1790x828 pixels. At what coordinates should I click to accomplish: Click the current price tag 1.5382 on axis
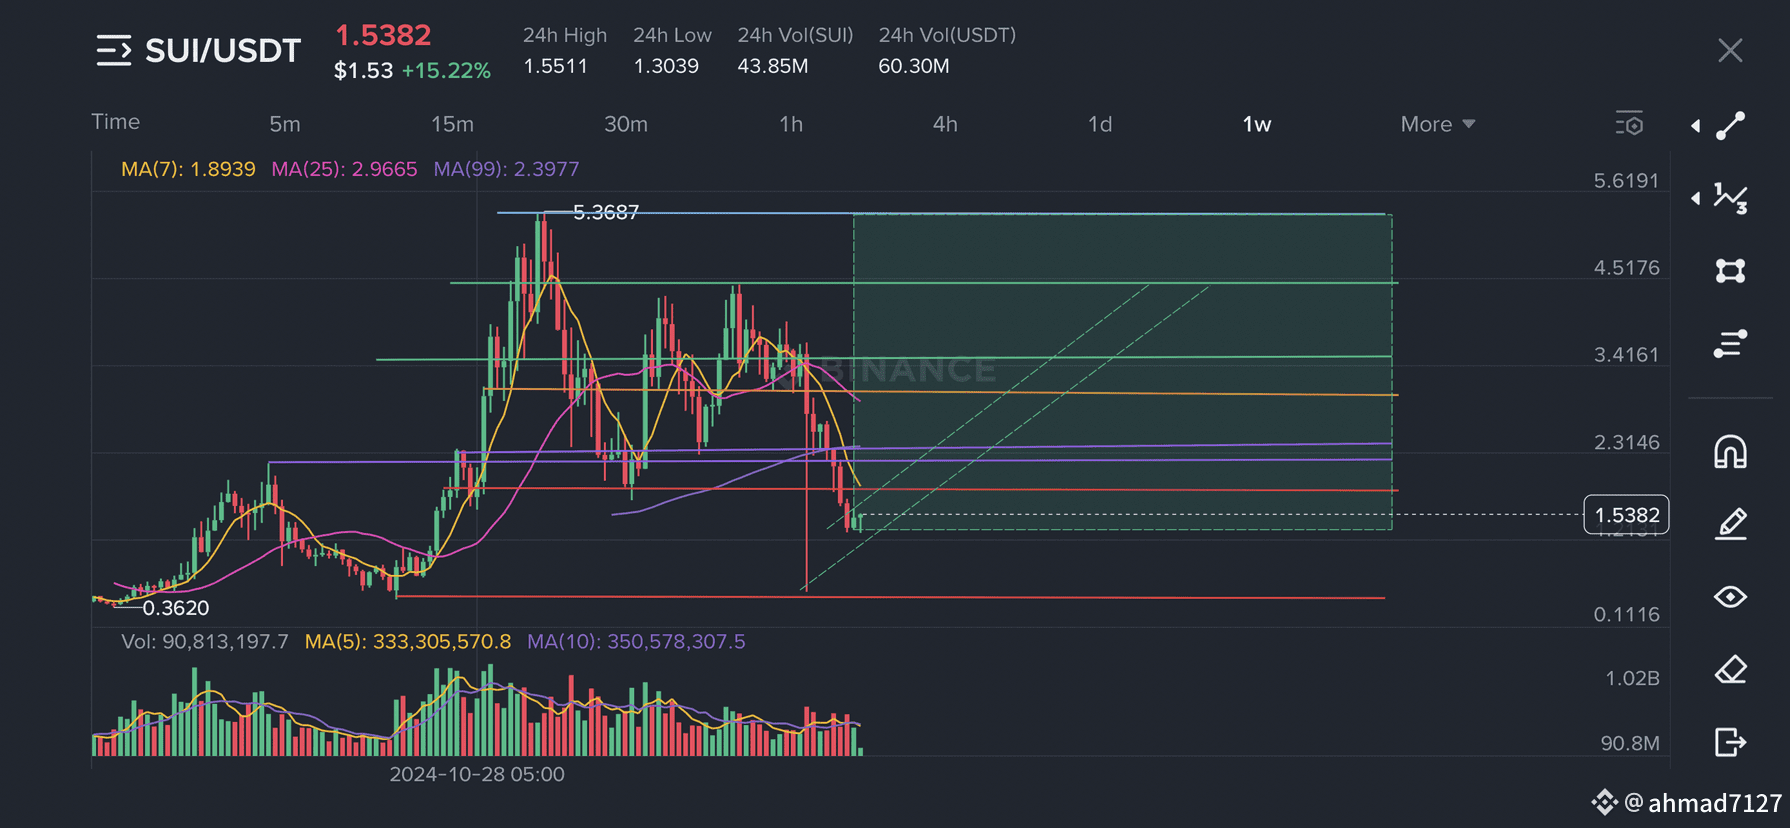(x=1627, y=515)
